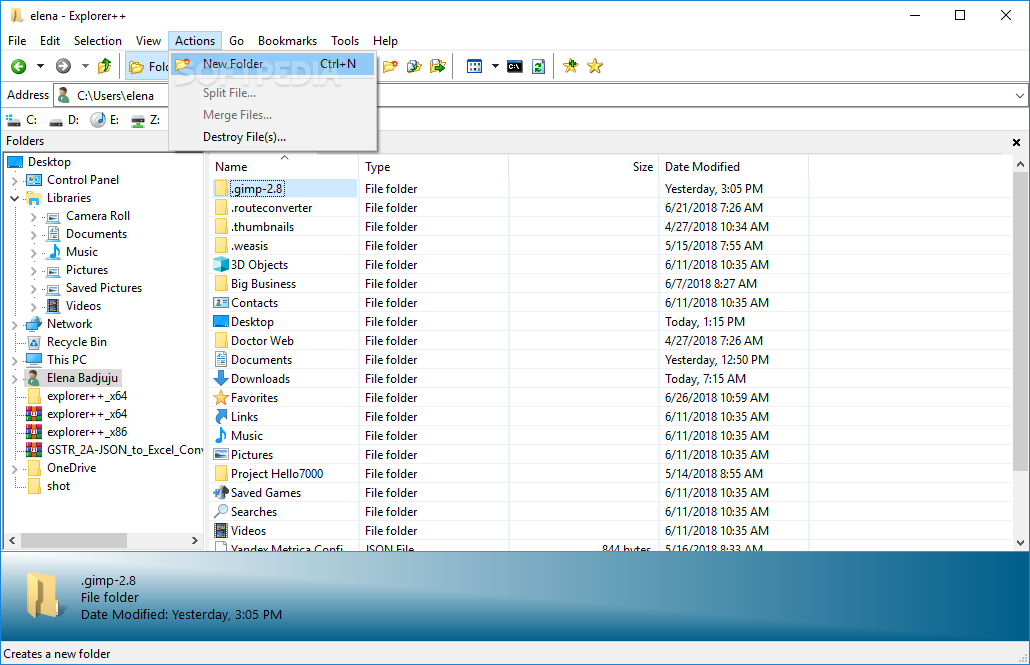The image size is (1030, 665).
Task: Open the address bar dropdown
Action: tap(1019, 95)
